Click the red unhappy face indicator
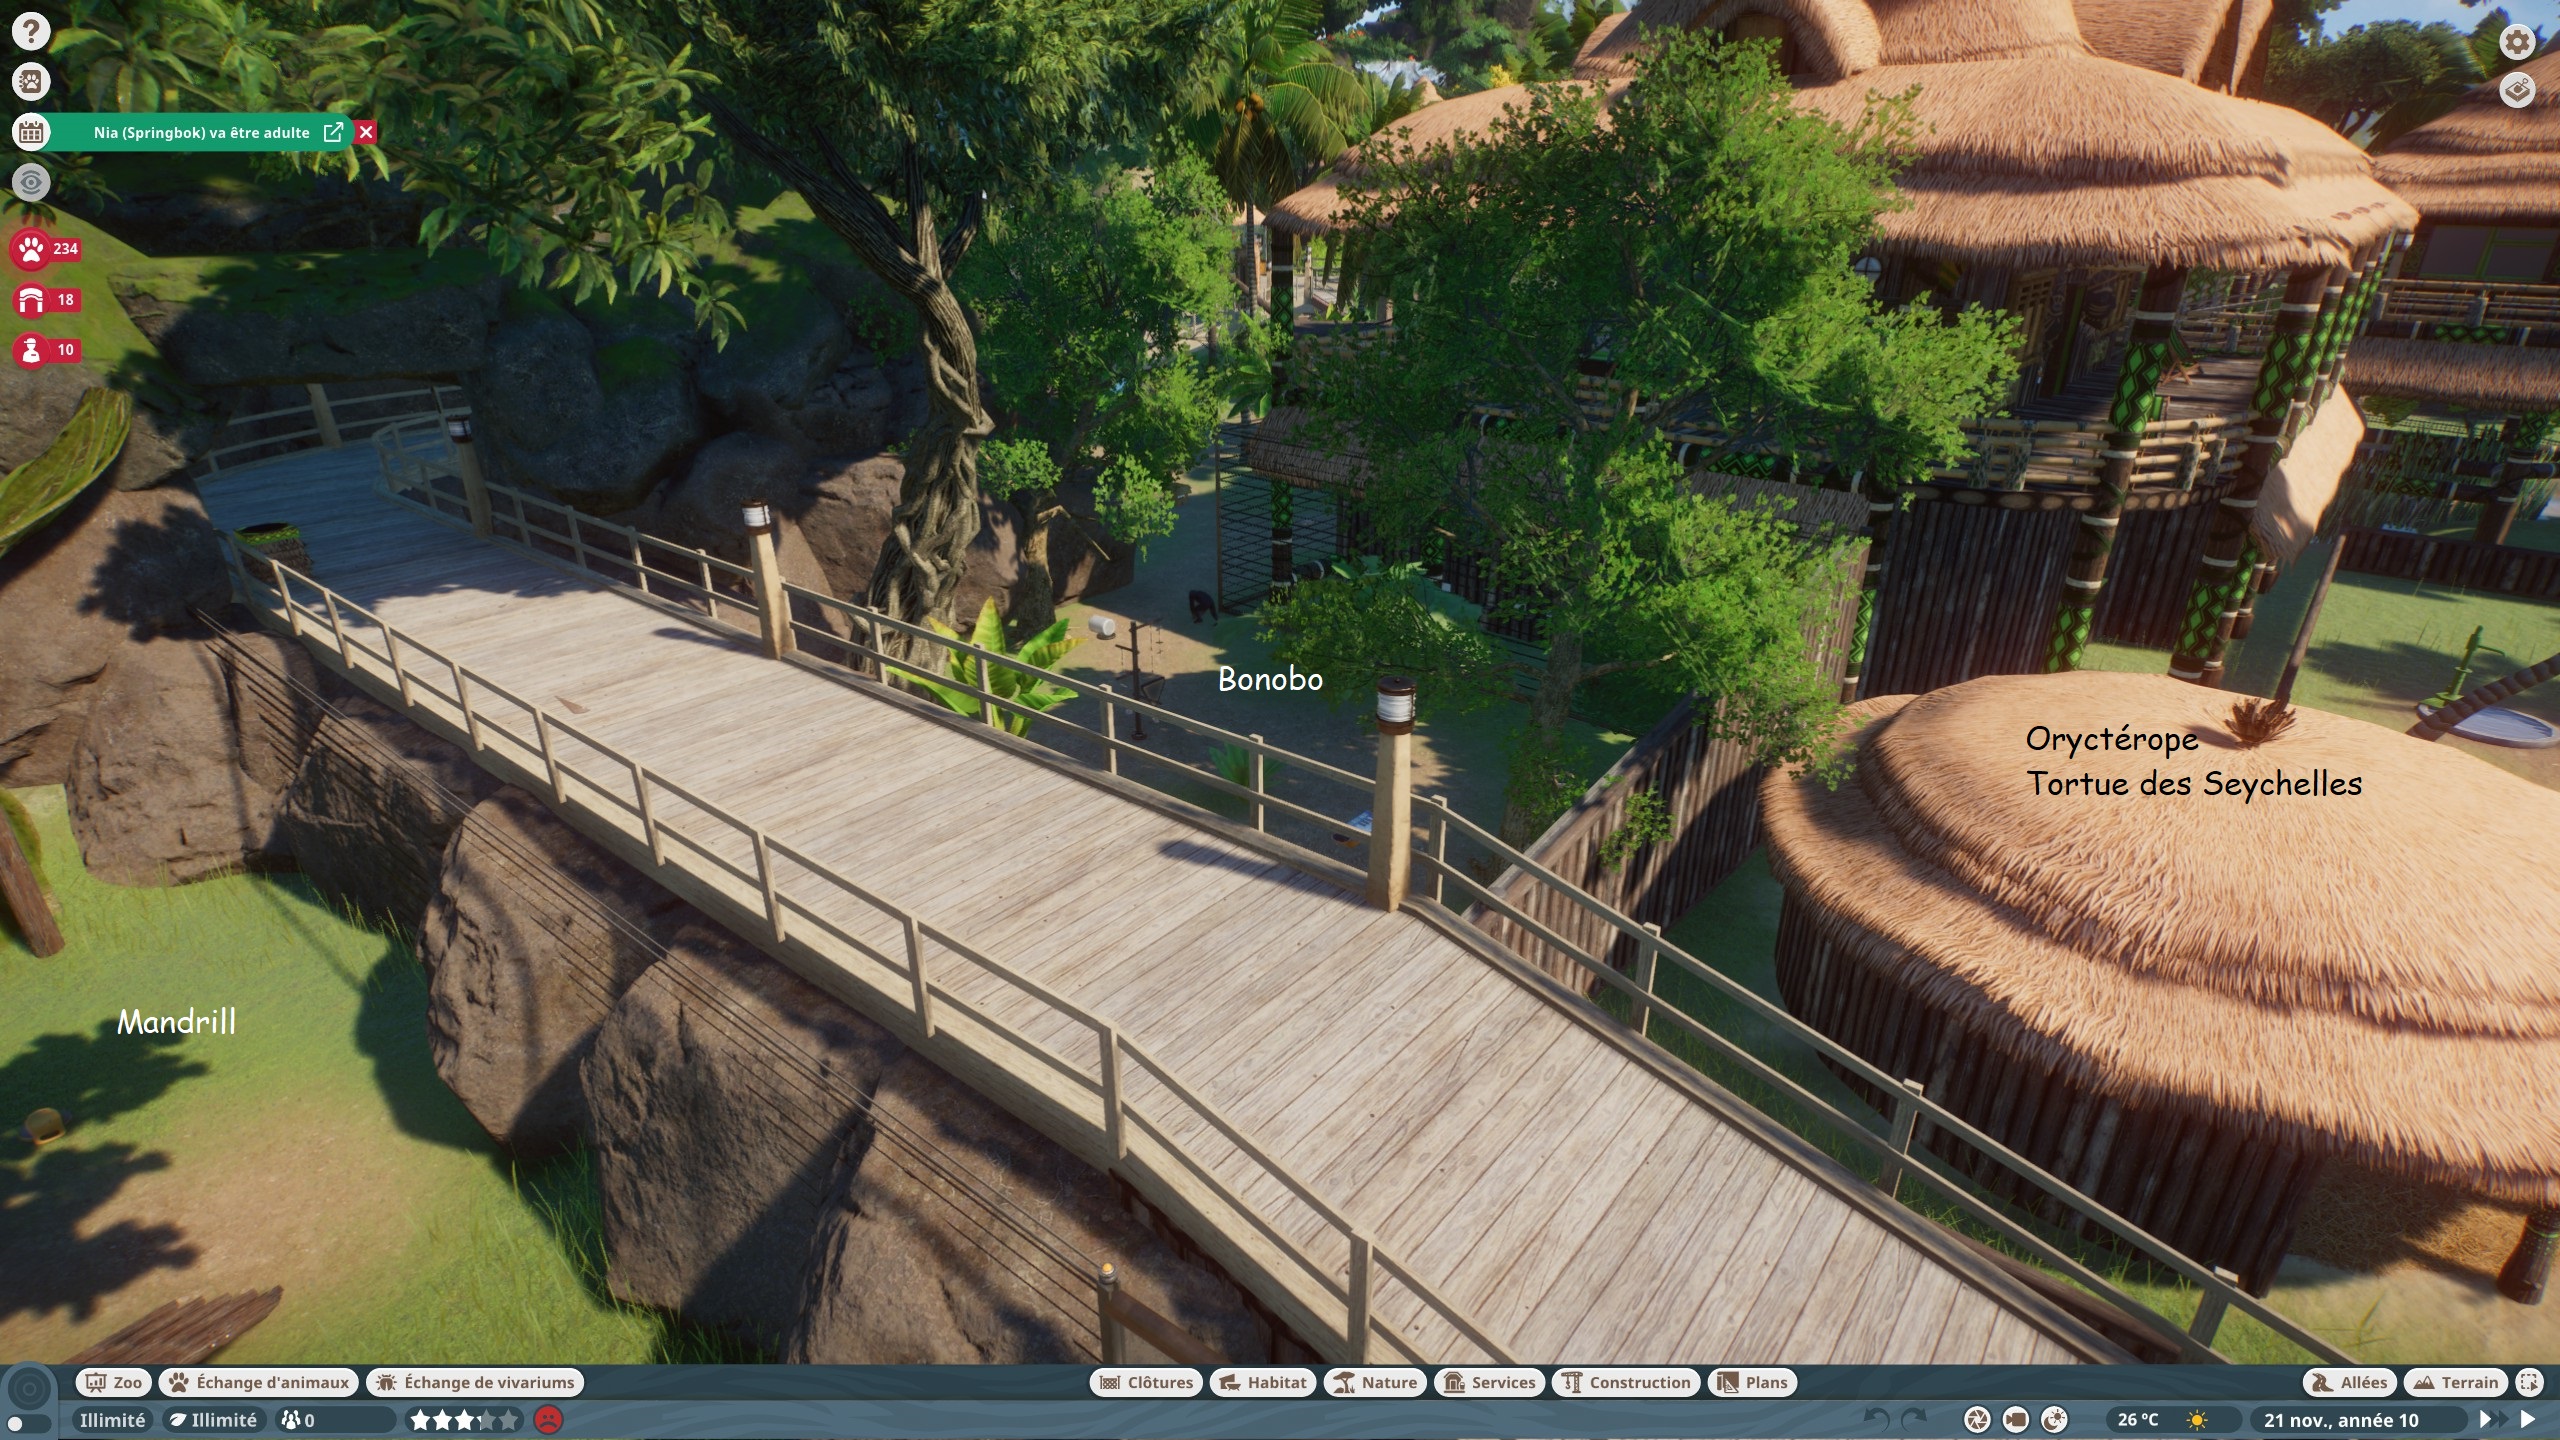The width and height of the screenshot is (2560, 1440). pos(548,1420)
